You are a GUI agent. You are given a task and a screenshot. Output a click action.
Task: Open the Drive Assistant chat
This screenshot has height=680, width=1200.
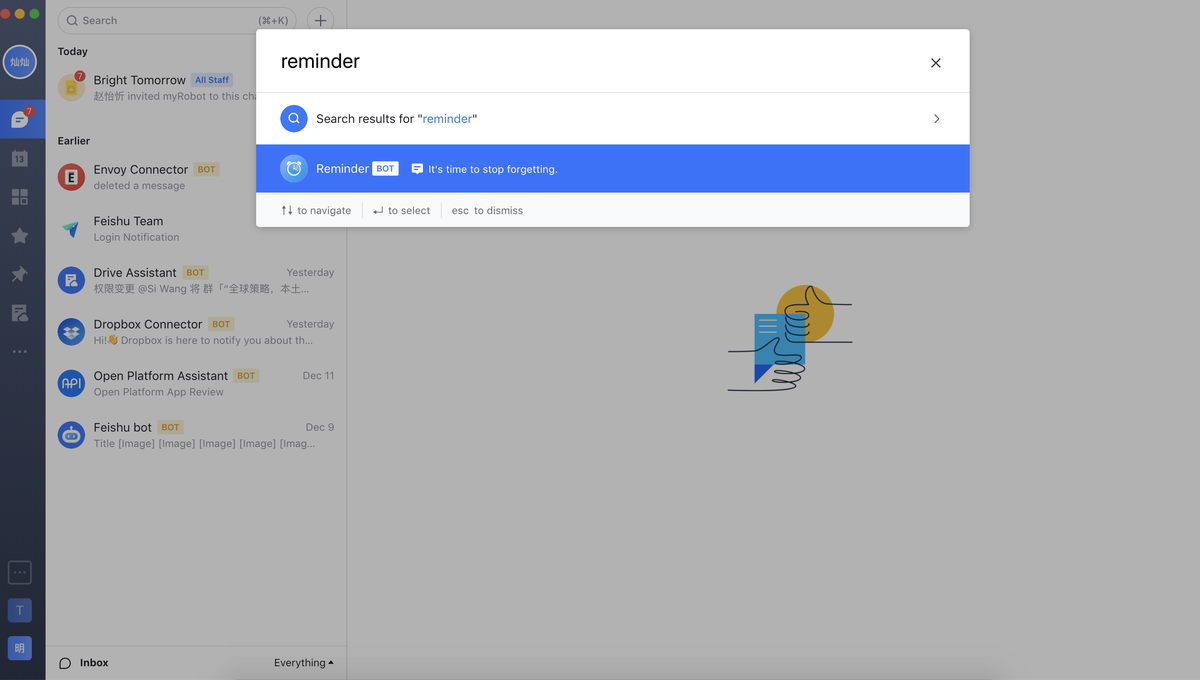(196, 280)
